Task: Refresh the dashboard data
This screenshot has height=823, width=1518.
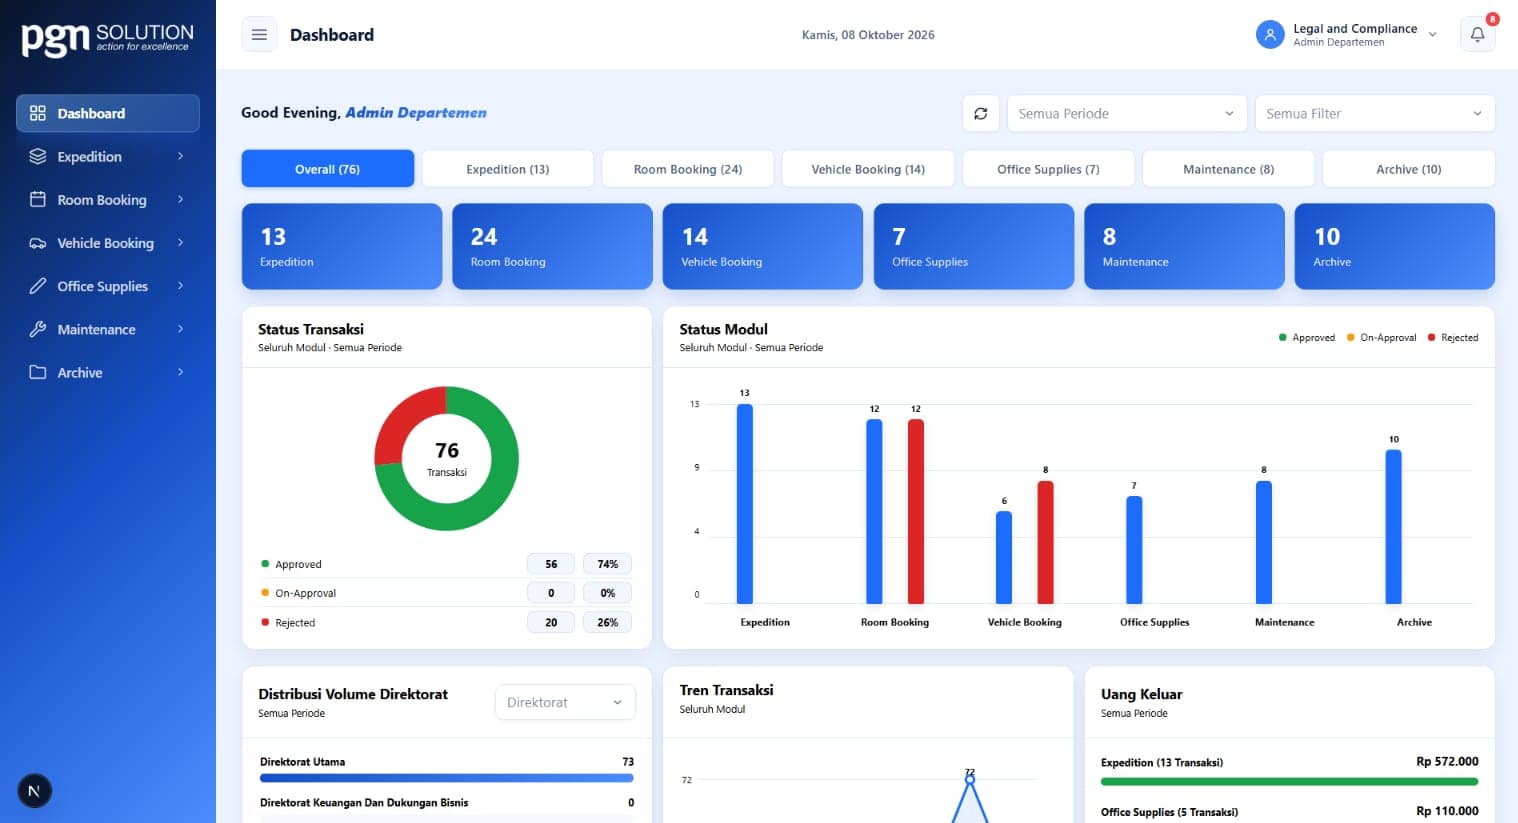Action: [x=981, y=114]
